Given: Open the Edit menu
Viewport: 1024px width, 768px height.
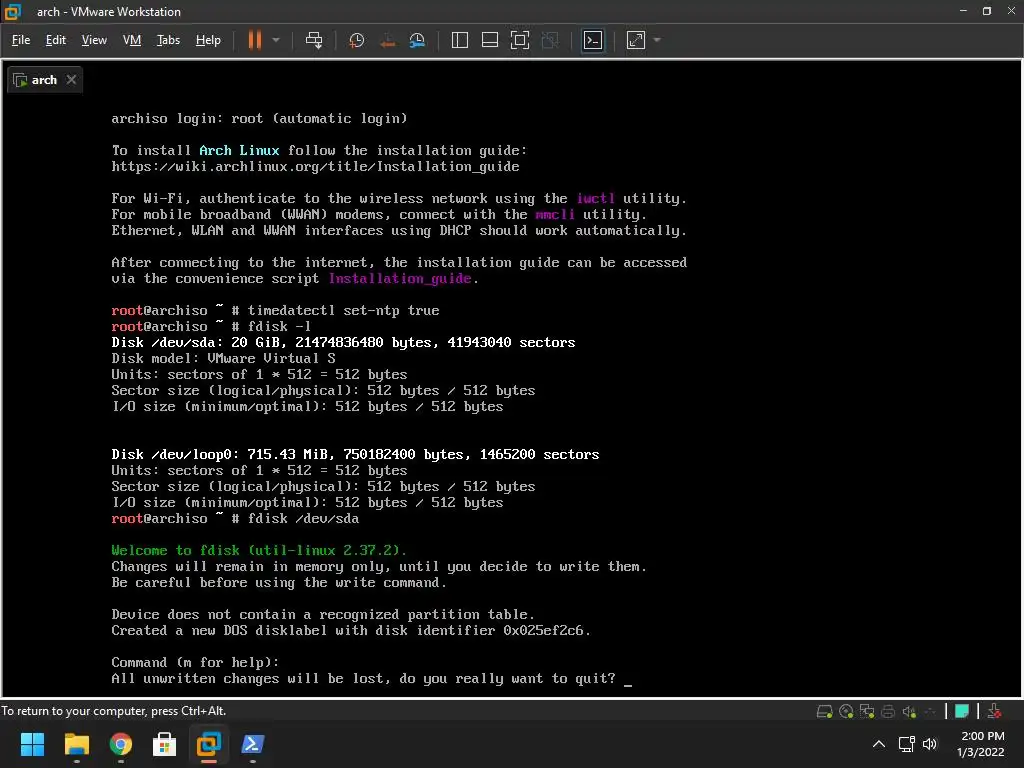Looking at the screenshot, I should (x=56, y=40).
